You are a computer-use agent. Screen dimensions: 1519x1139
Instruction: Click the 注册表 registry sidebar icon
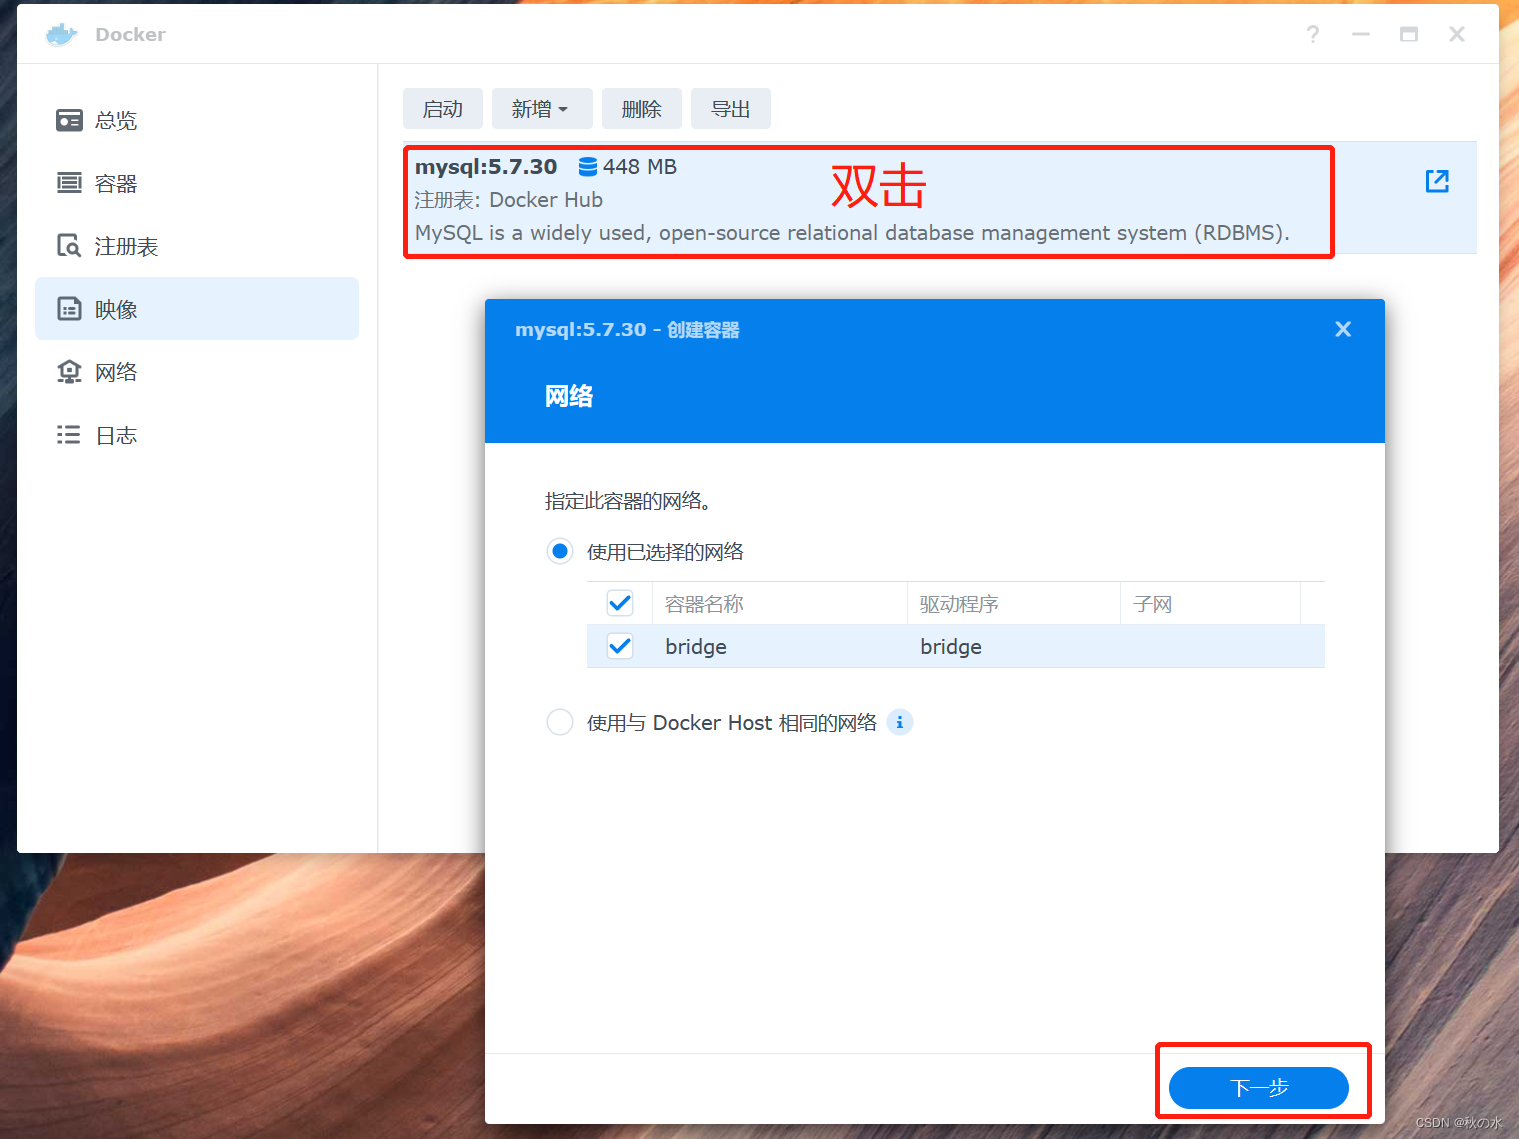69,246
